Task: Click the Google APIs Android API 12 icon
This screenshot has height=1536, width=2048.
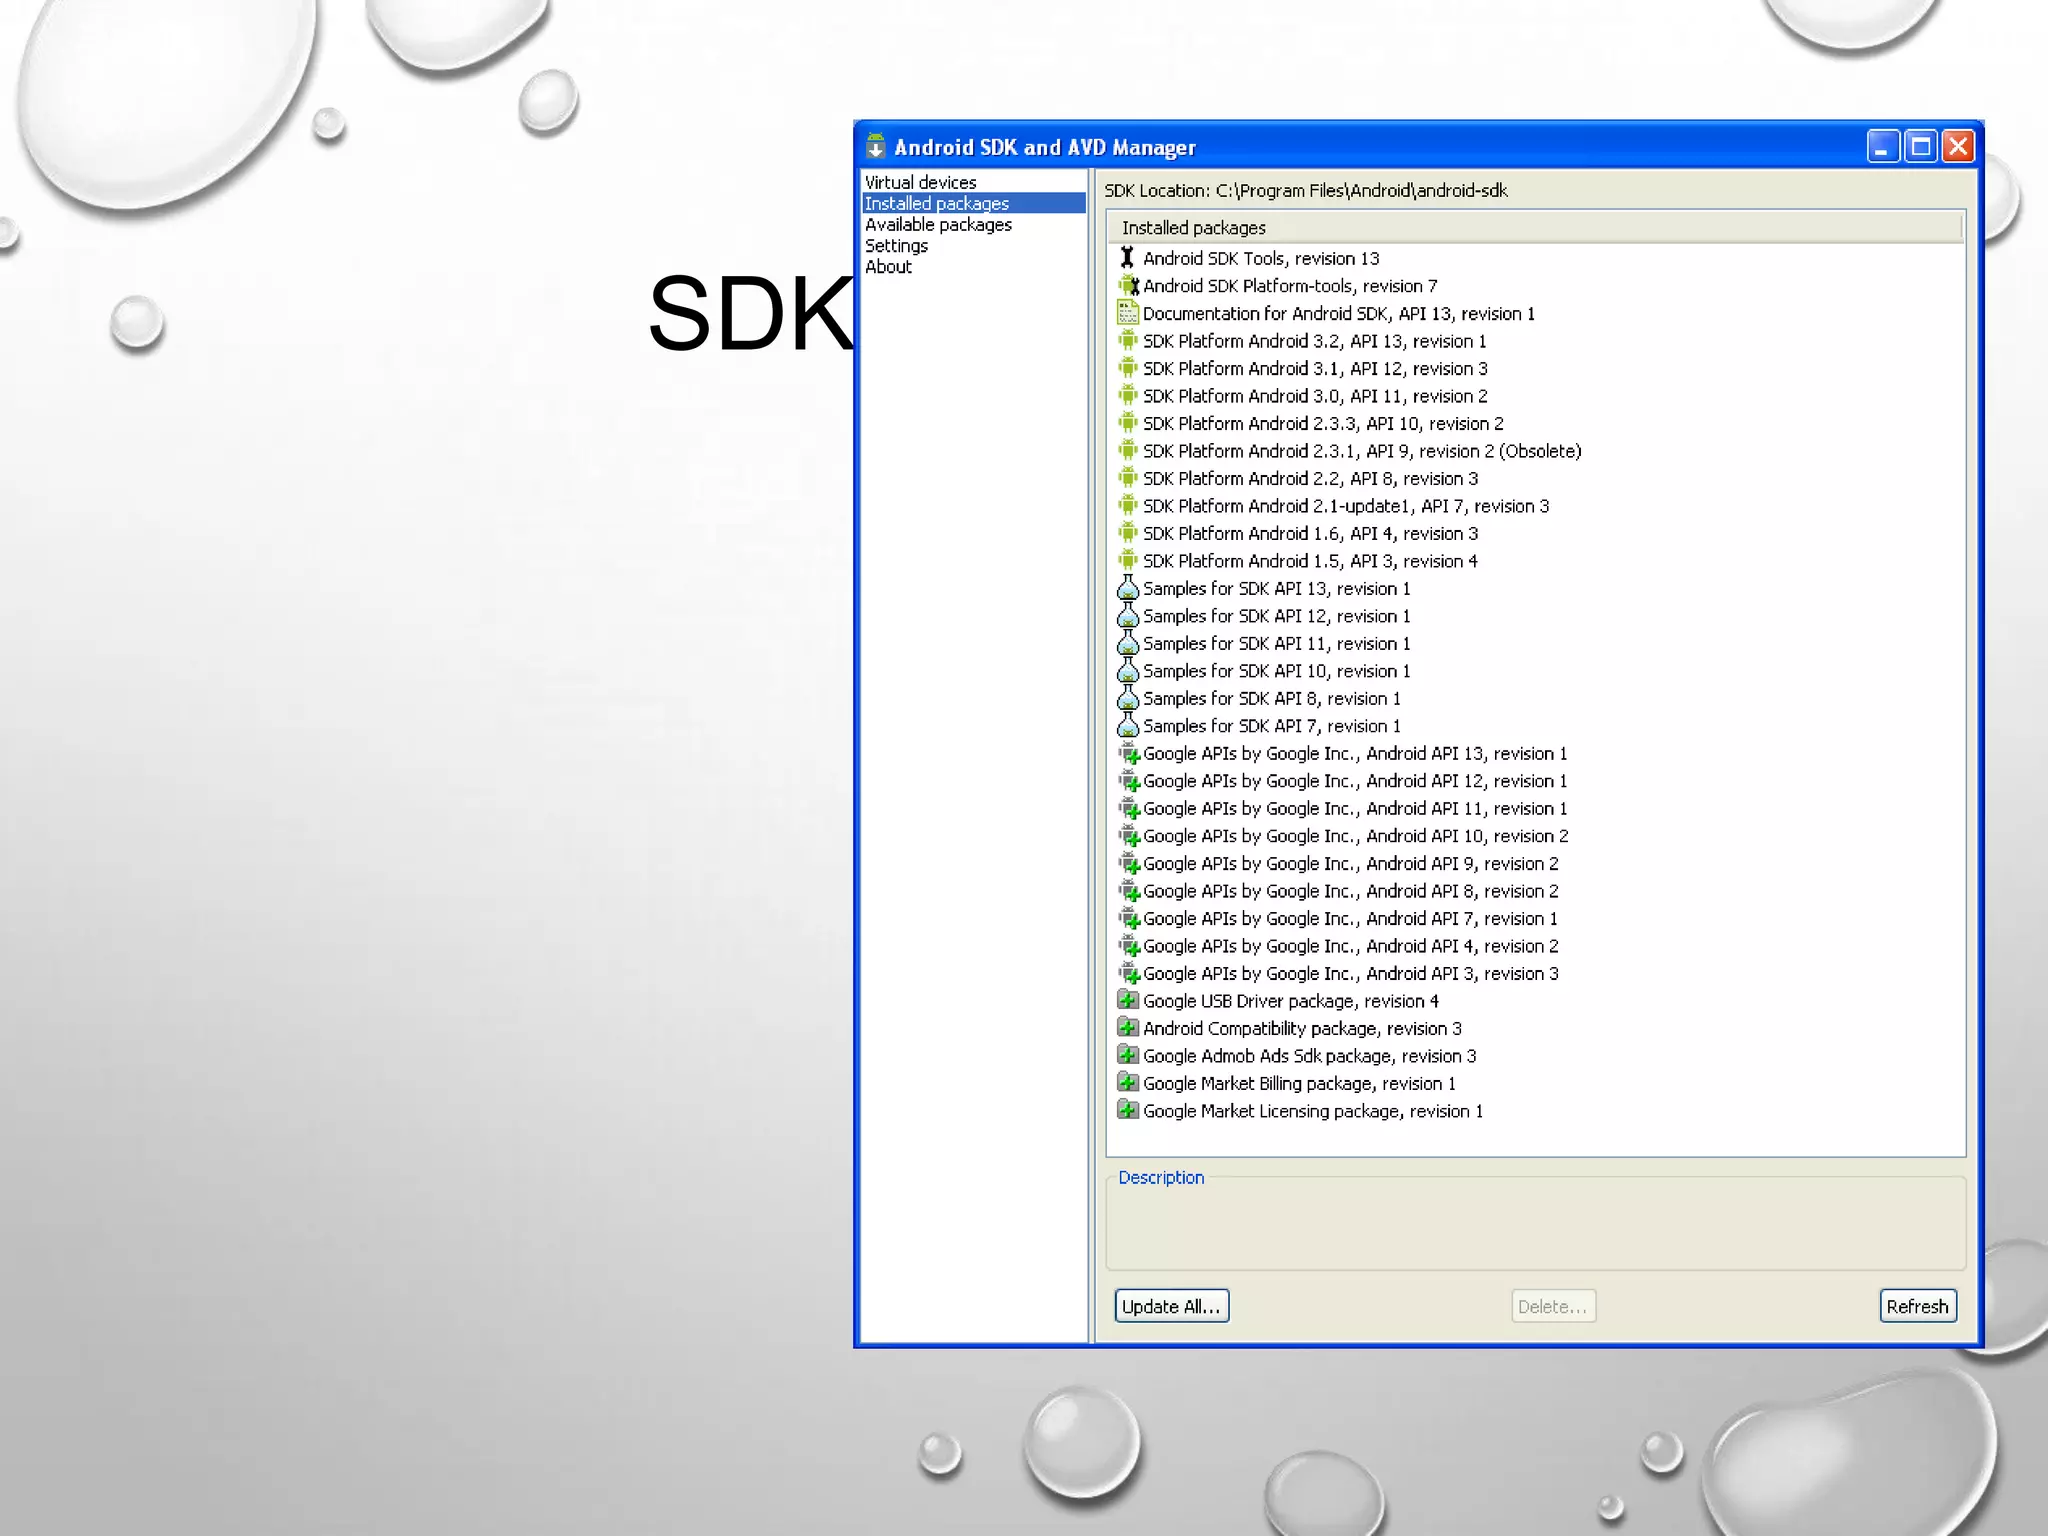Action: point(1128,781)
